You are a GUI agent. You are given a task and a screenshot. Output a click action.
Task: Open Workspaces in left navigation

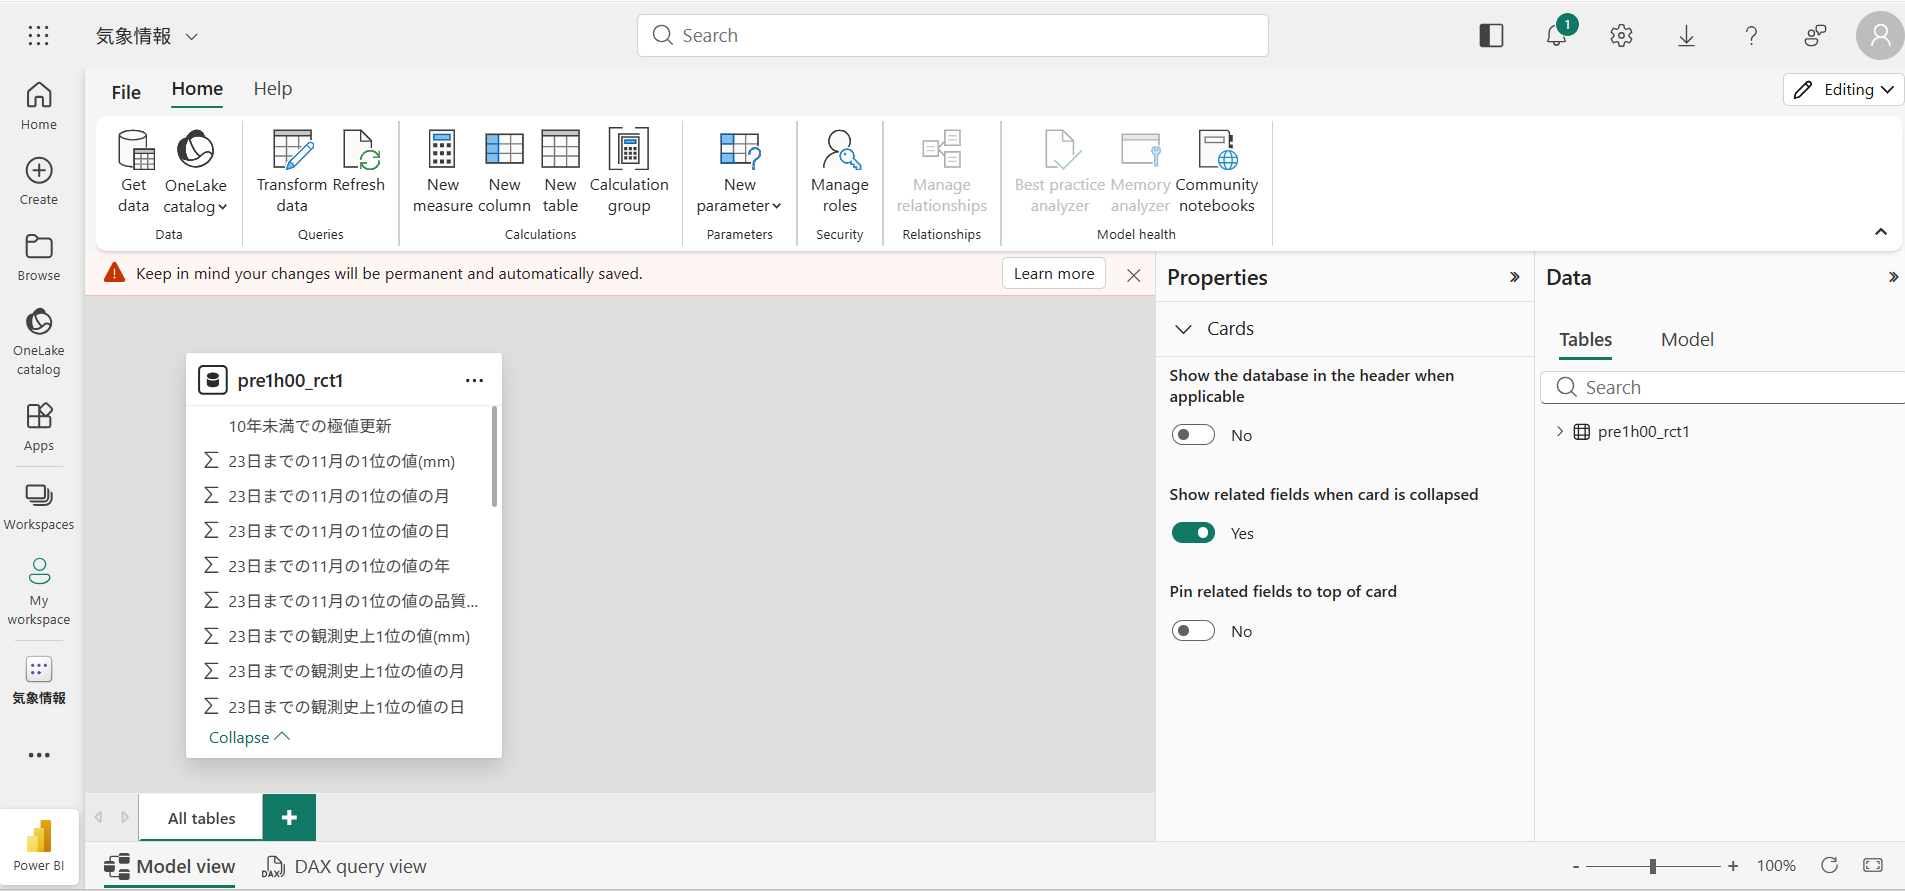coord(39,506)
